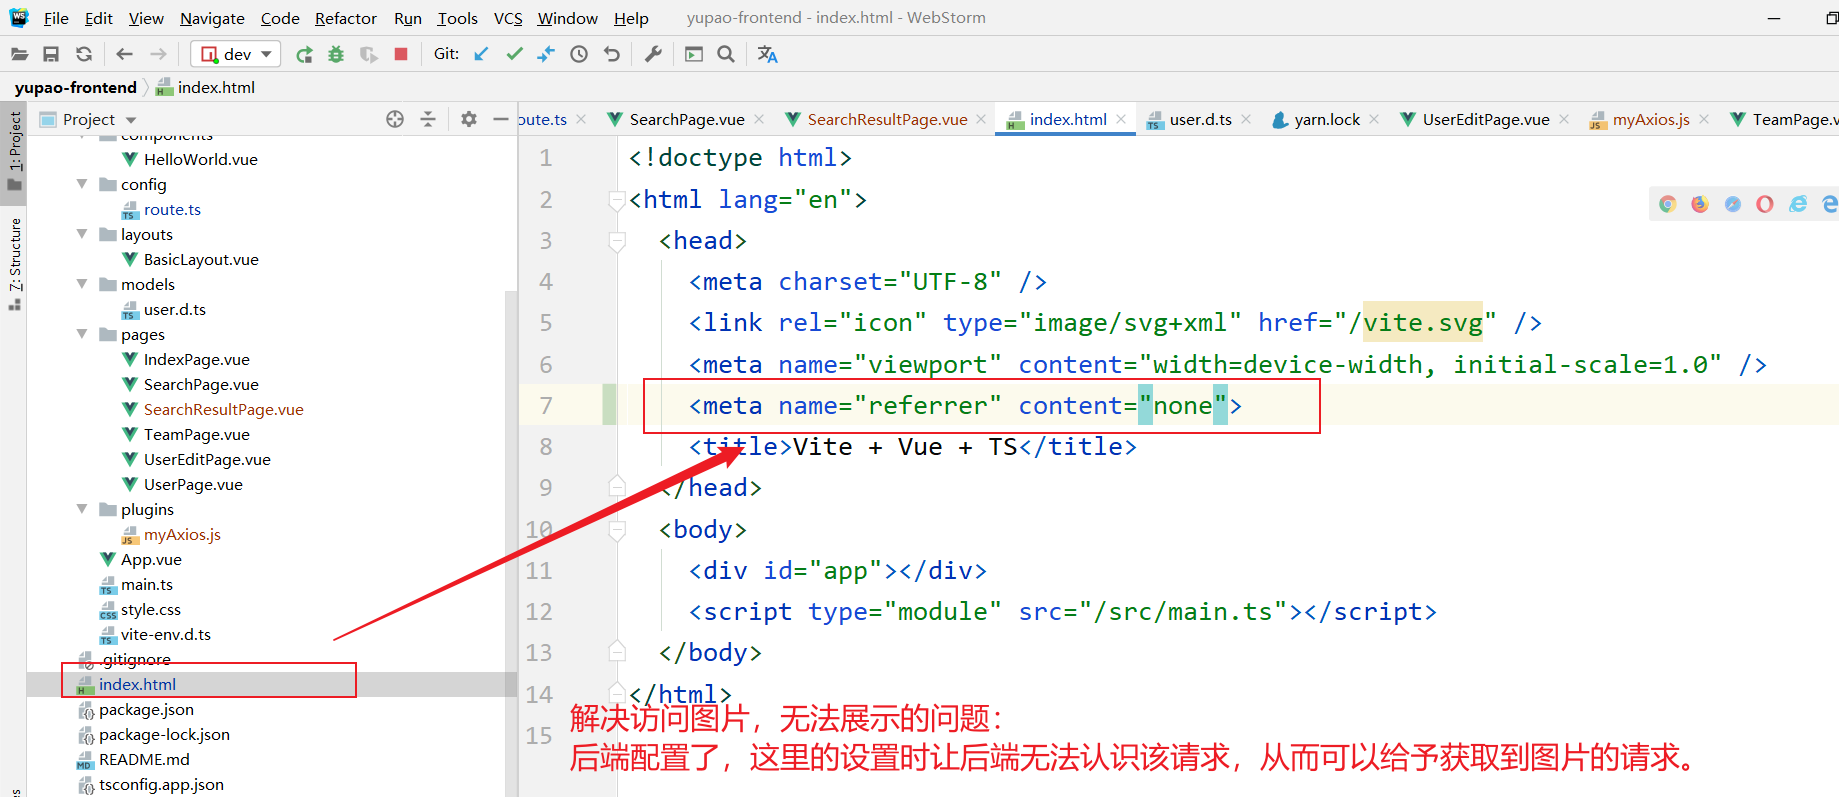
Task: Select BasicLayout.vue file
Action: click(x=201, y=259)
